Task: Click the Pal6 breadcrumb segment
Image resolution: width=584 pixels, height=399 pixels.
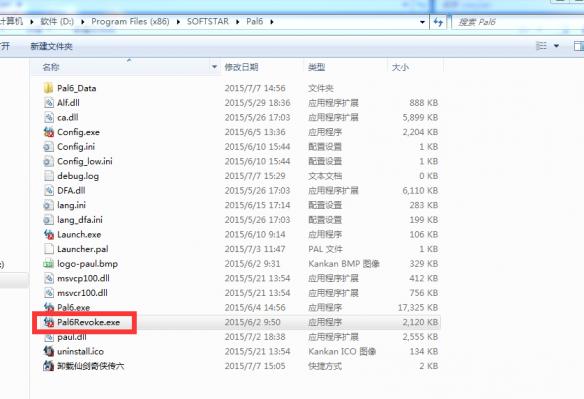Action: pos(255,22)
